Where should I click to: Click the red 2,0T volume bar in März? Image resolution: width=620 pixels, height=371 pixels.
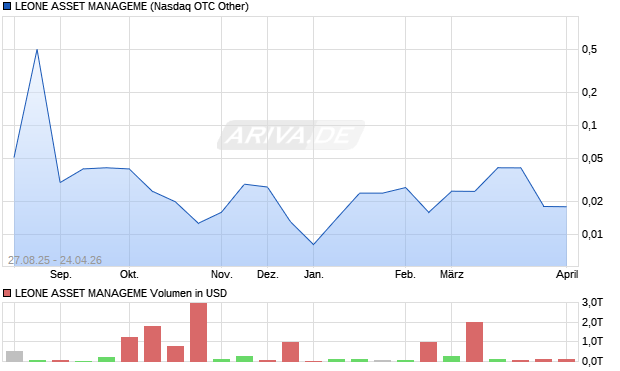click(x=474, y=342)
